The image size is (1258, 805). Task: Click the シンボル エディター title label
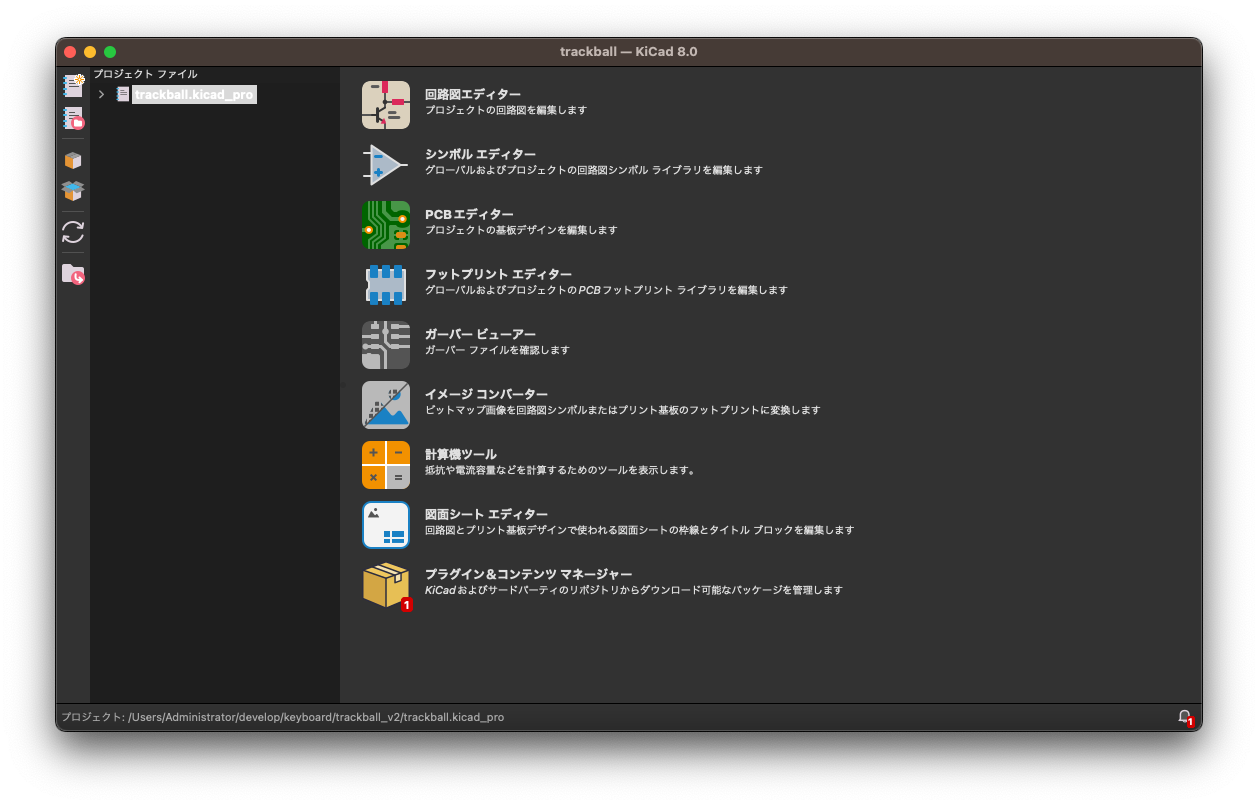click(x=480, y=154)
